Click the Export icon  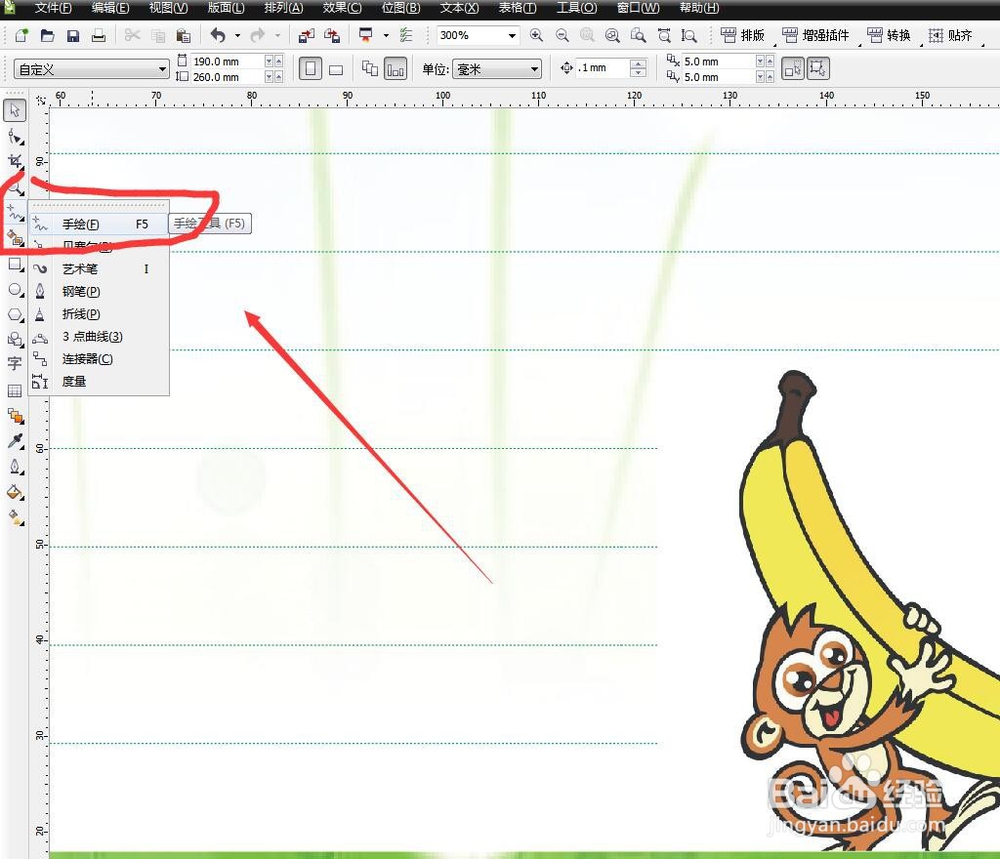(332, 35)
